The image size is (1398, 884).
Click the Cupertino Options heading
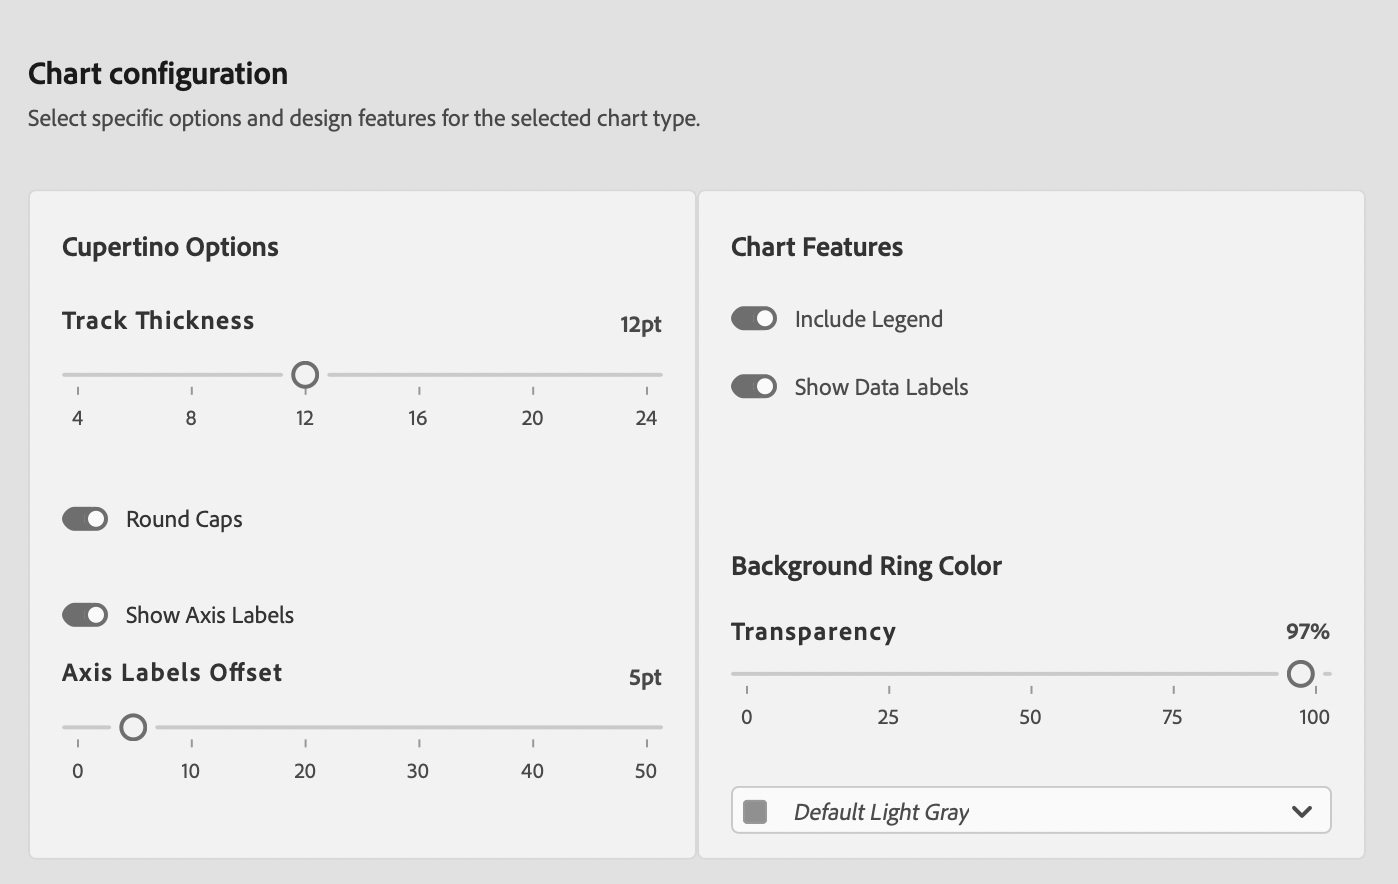coord(170,247)
